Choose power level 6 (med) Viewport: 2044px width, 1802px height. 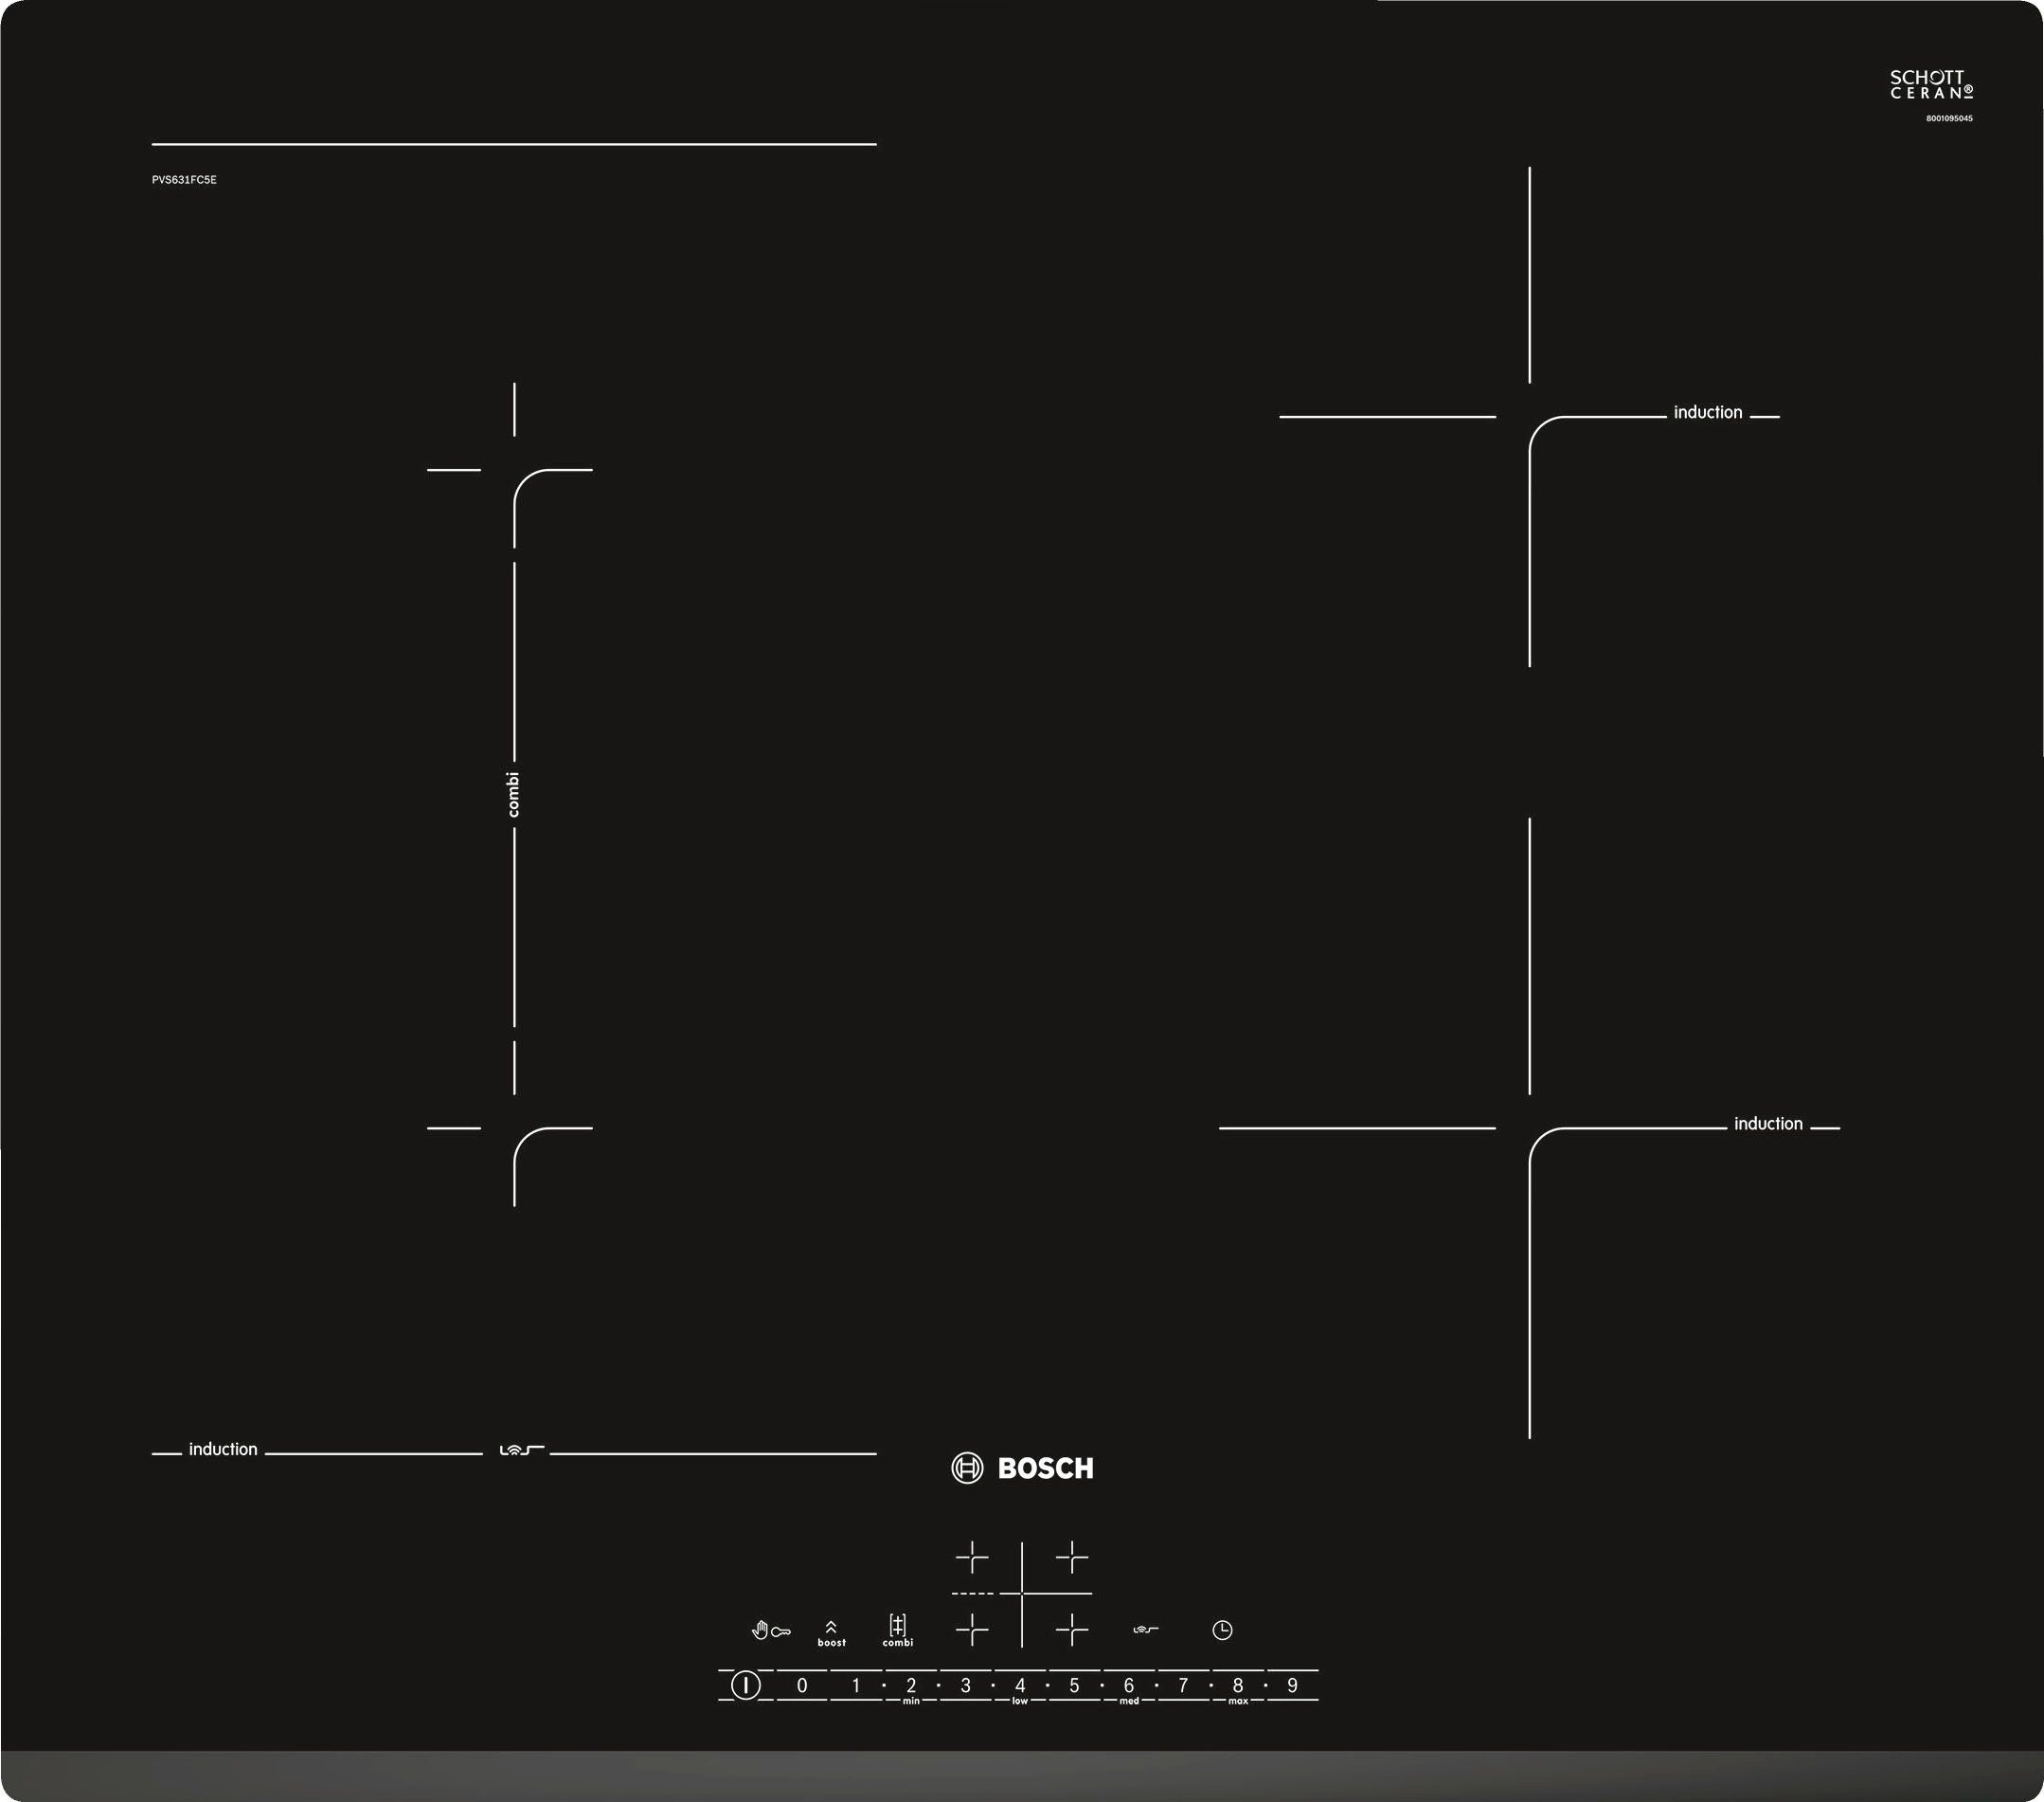coord(1129,1686)
